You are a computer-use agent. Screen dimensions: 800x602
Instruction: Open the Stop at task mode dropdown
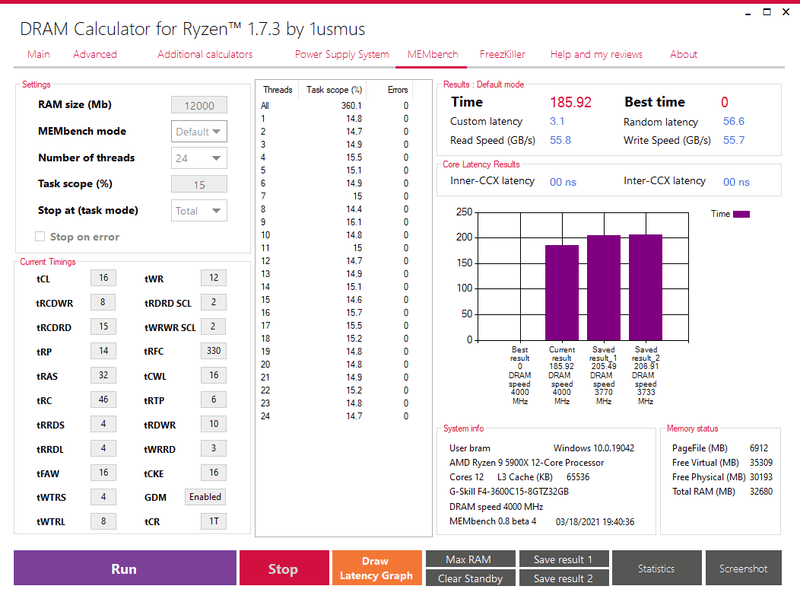pos(199,211)
